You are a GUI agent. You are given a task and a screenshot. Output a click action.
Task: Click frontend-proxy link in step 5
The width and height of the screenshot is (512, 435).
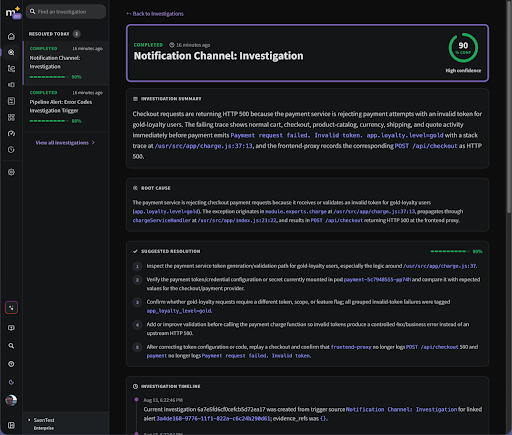351,347
